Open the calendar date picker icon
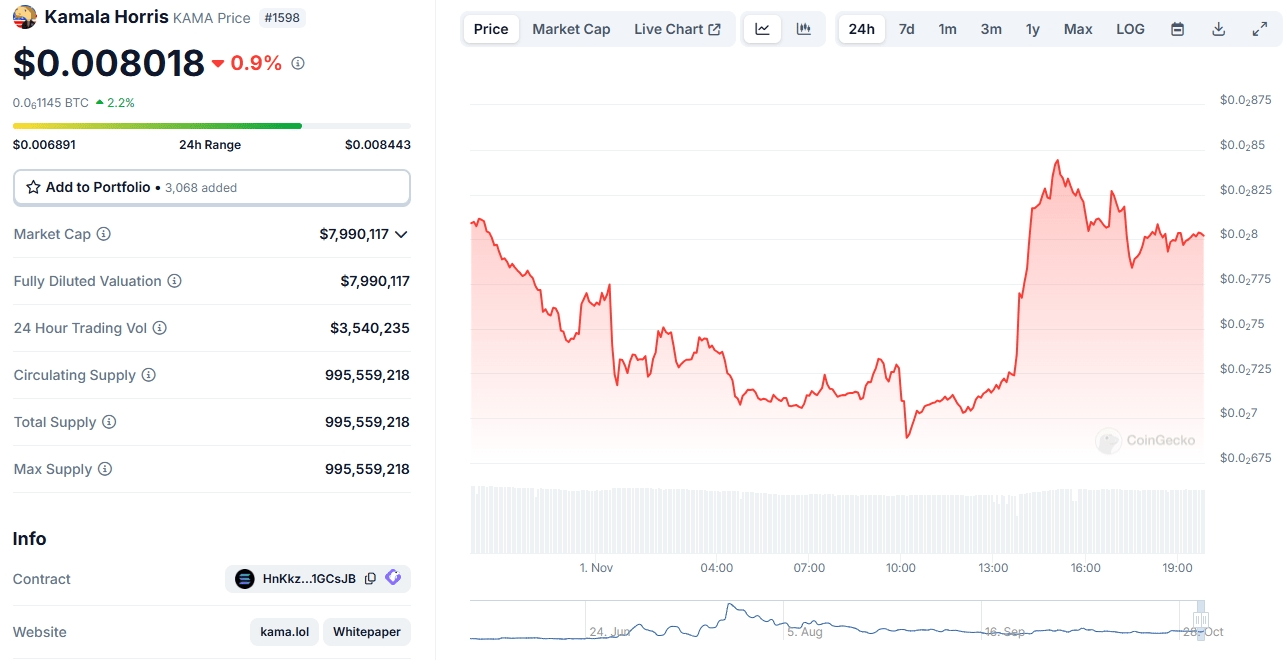The image size is (1288, 660). [1177, 29]
